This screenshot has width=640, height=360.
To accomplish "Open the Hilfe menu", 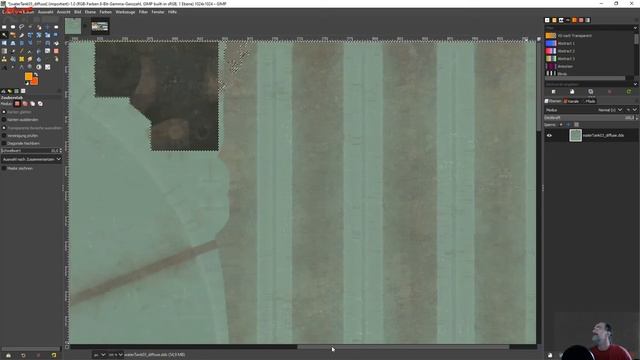I will tap(172, 12).
